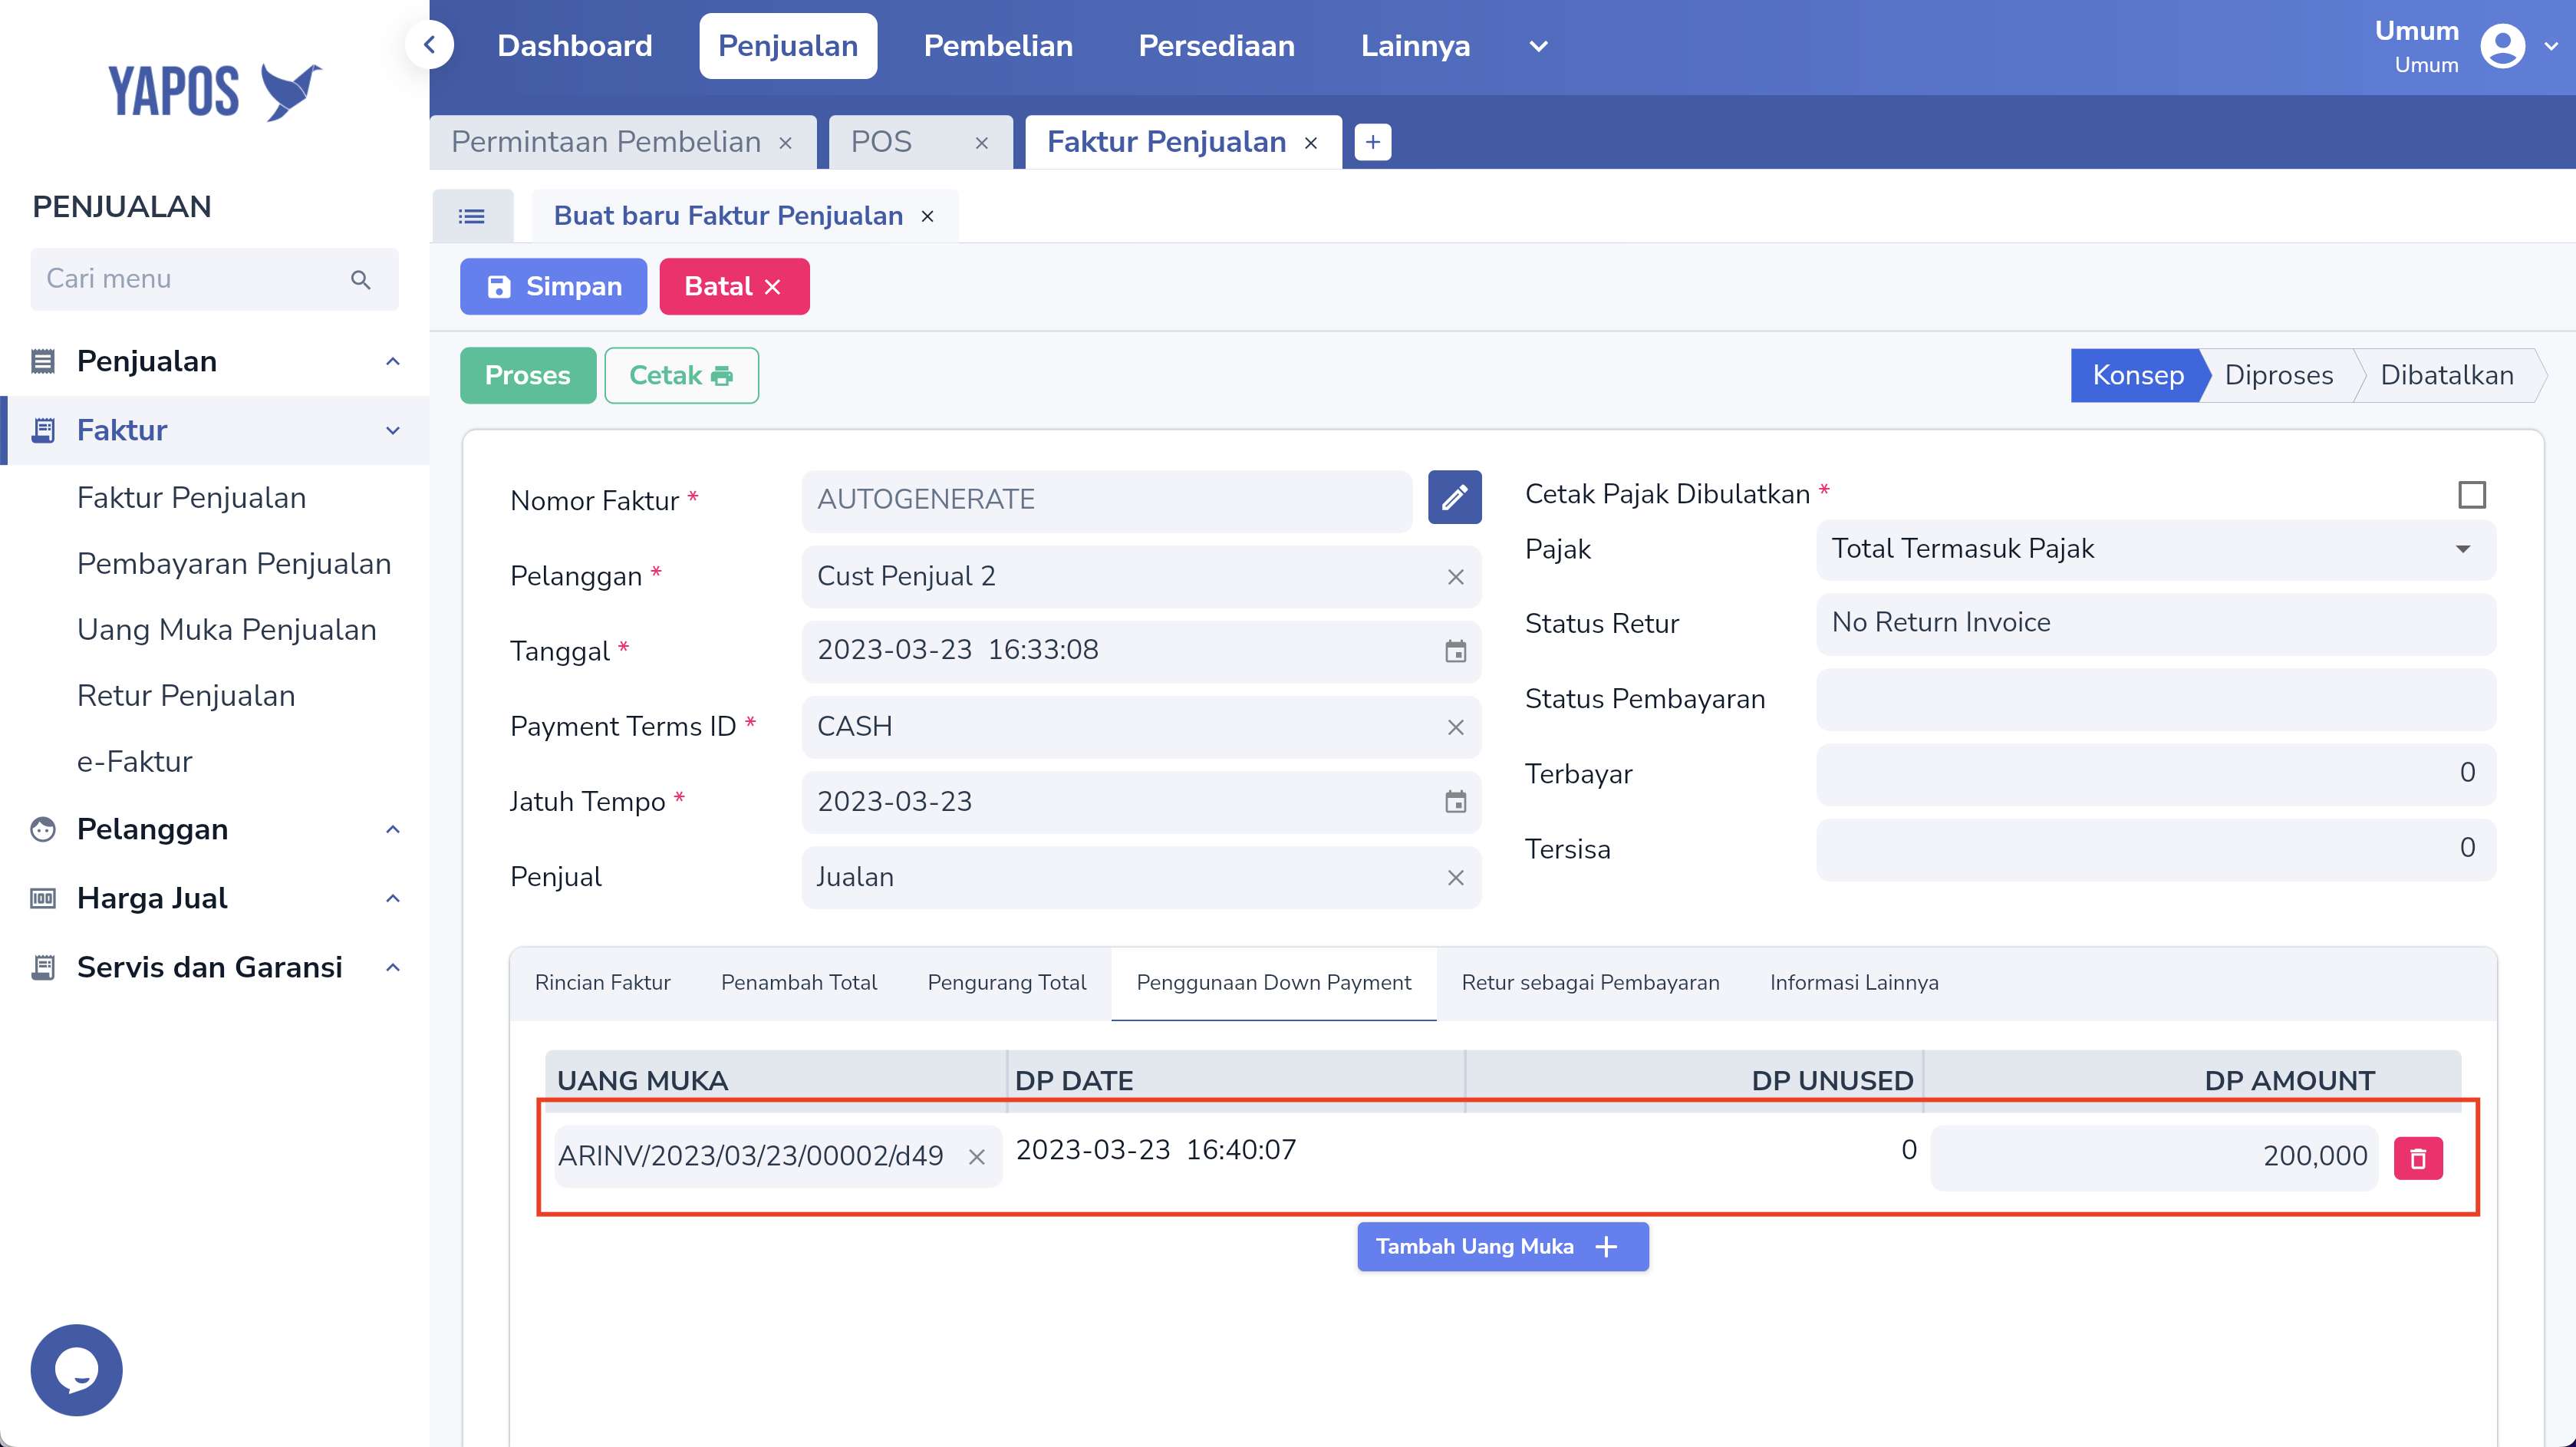Edit Nomor Faktur with the pencil icon
Viewport: 2576px width, 1447px height.
pyautogui.click(x=1454, y=497)
